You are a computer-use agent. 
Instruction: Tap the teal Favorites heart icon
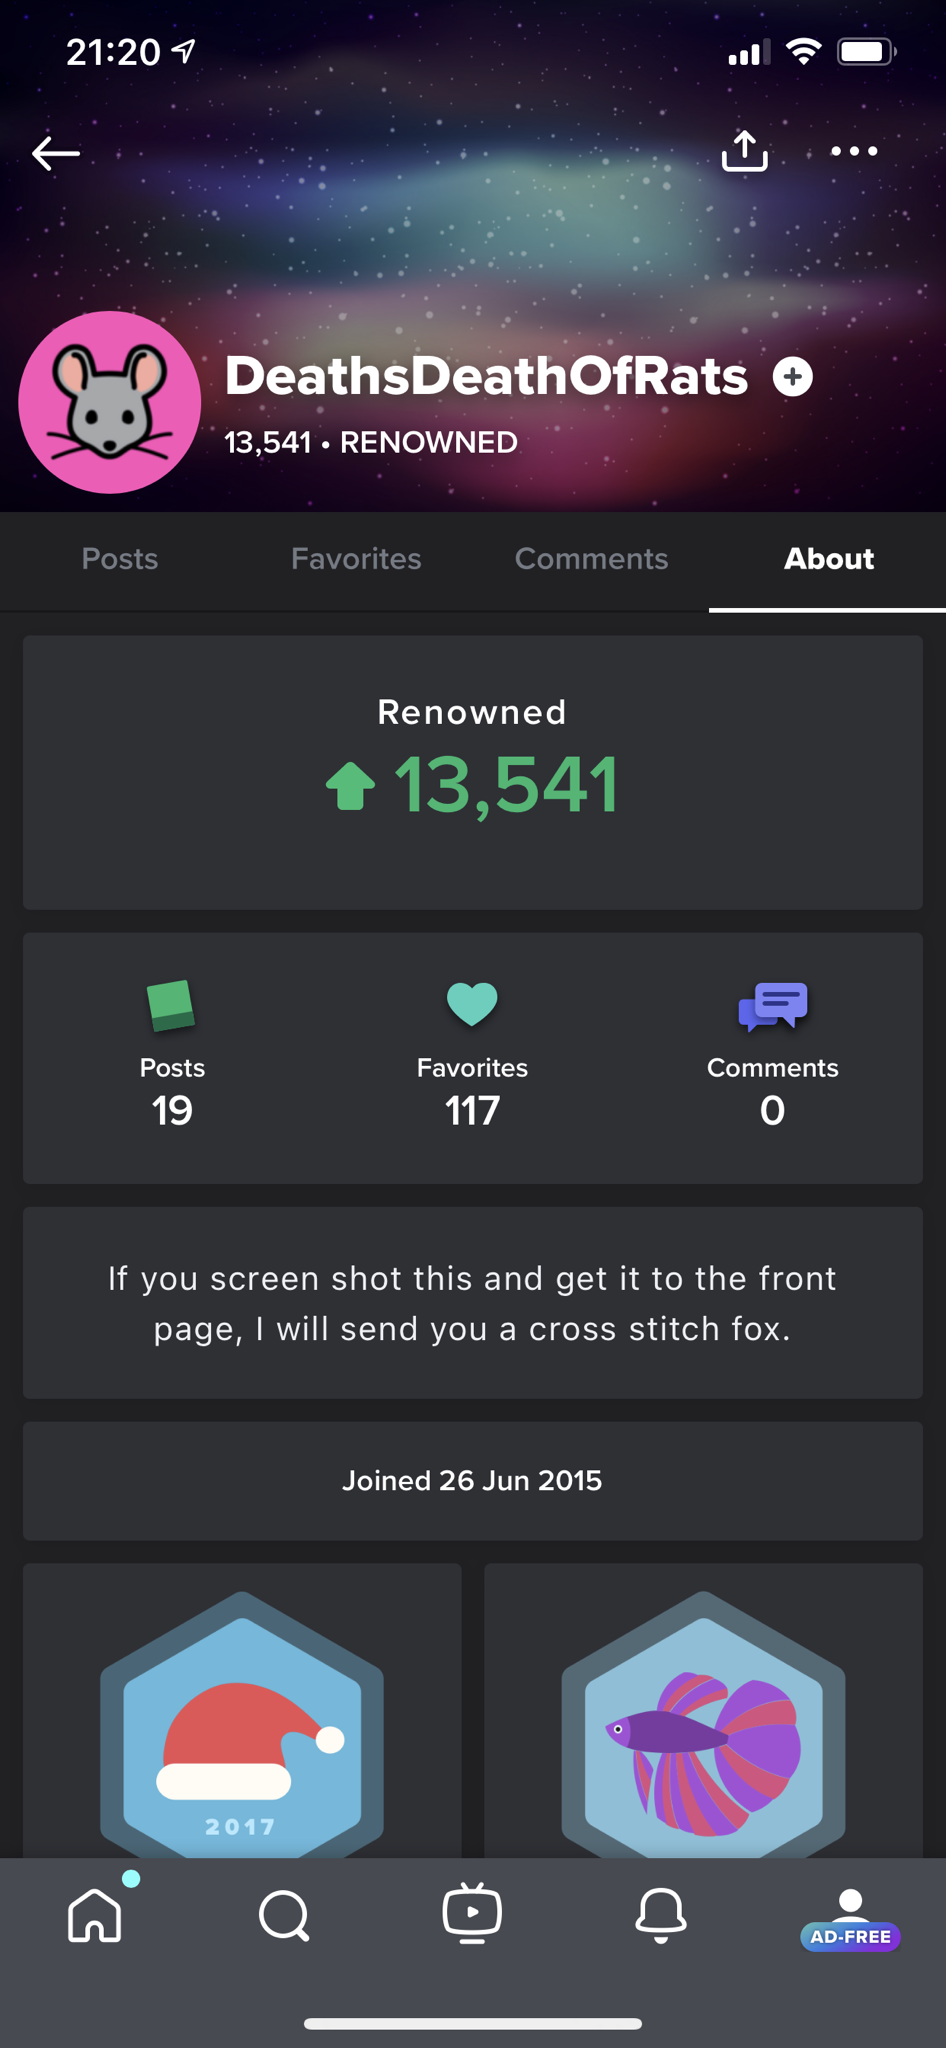click(472, 1004)
